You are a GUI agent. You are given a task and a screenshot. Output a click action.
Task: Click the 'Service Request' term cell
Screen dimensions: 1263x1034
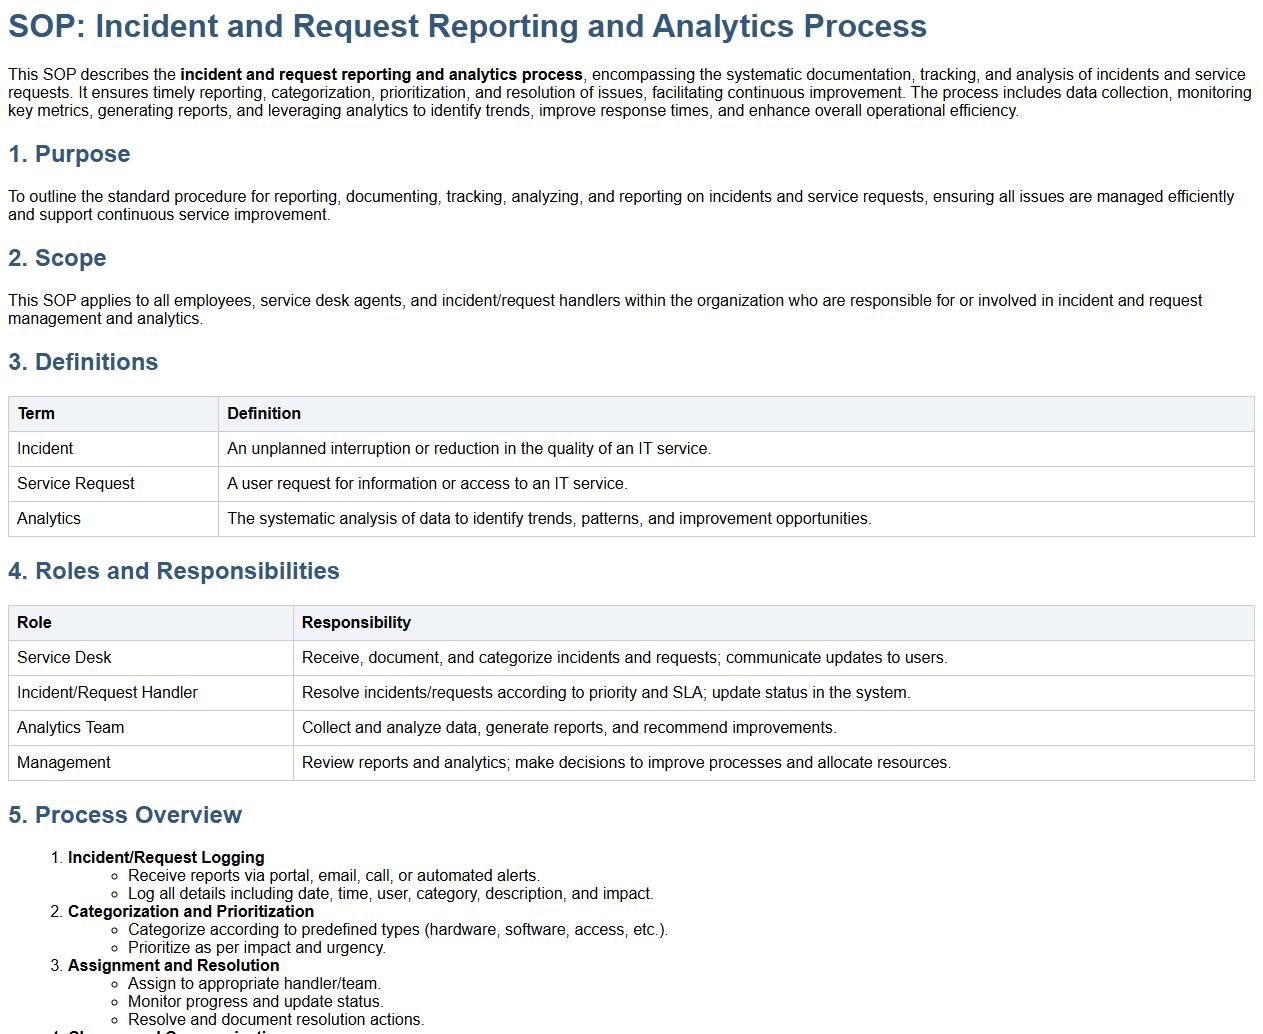tap(76, 484)
